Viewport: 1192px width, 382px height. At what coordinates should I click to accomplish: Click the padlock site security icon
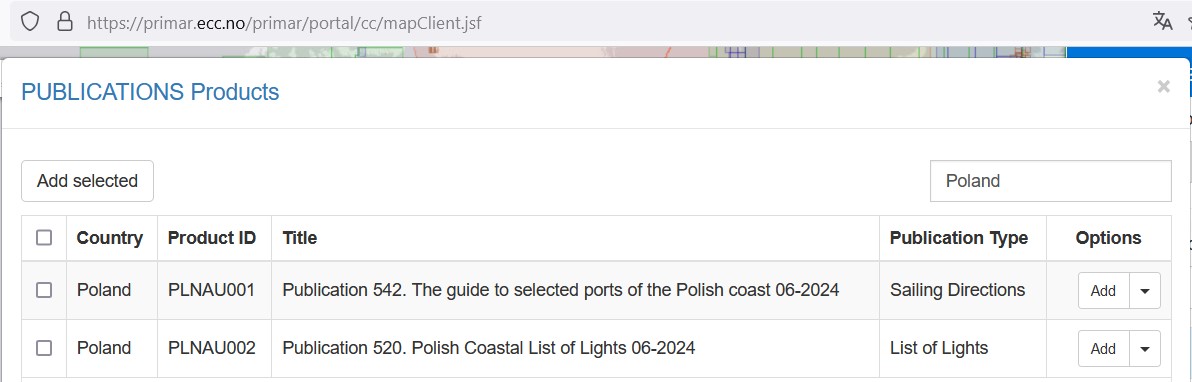[x=65, y=21]
